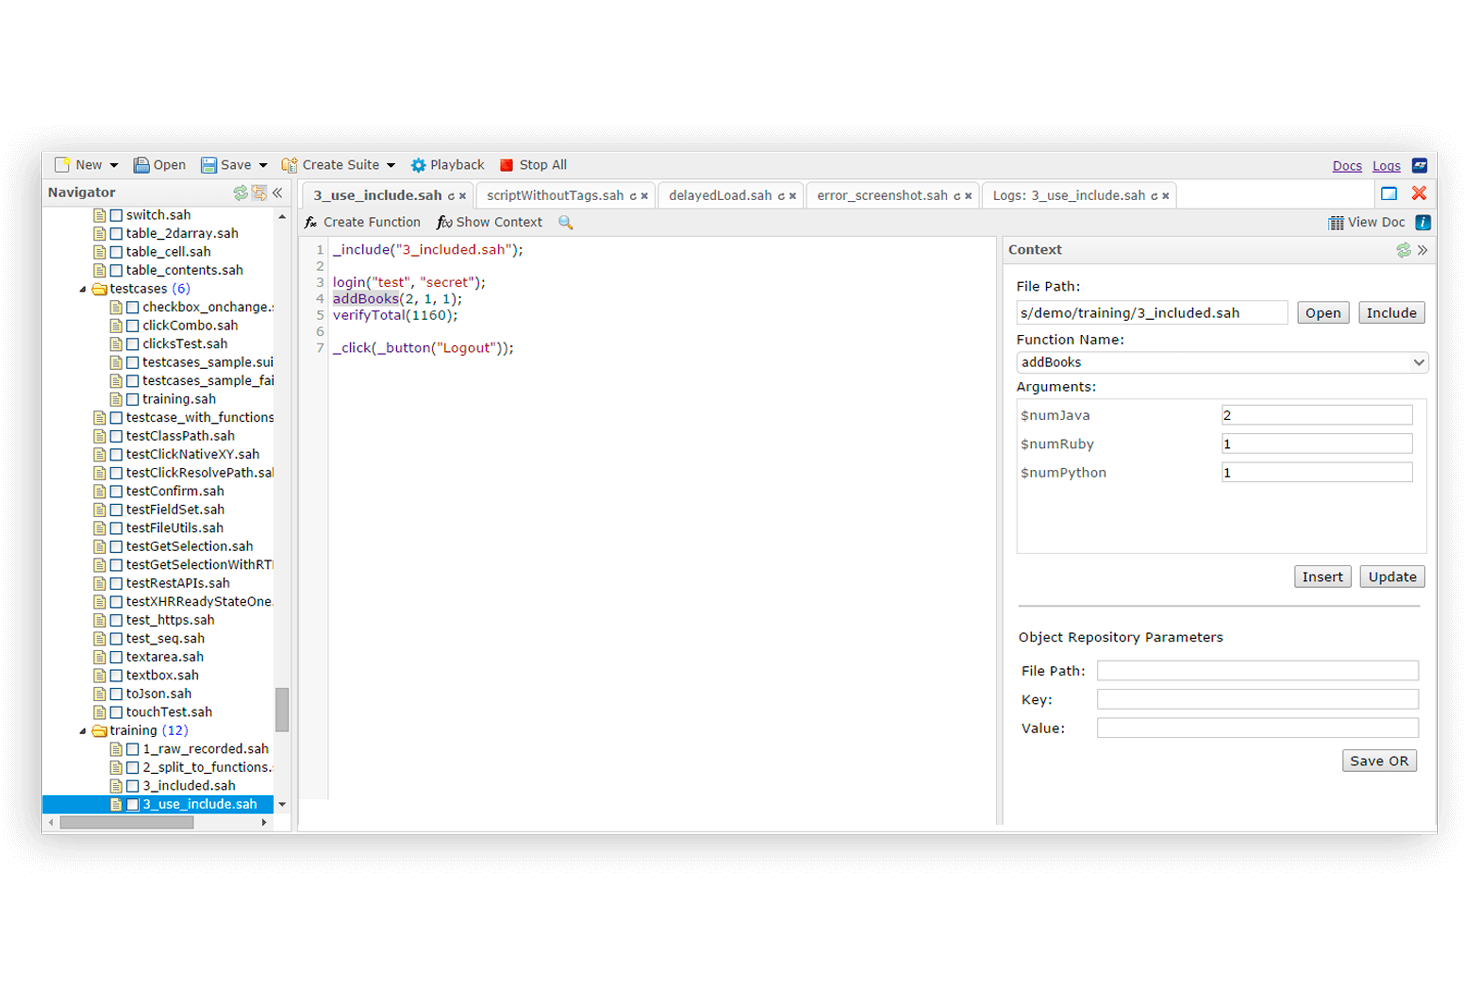This screenshot has height=987, width=1480.
Task: Open the search magnifier in the editor toolbar
Action: [565, 222]
